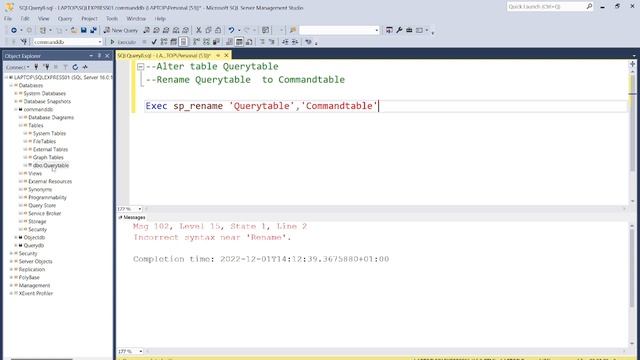Open the Query menu
The width and height of the screenshot is (640, 360).
(x=65, y=18)
